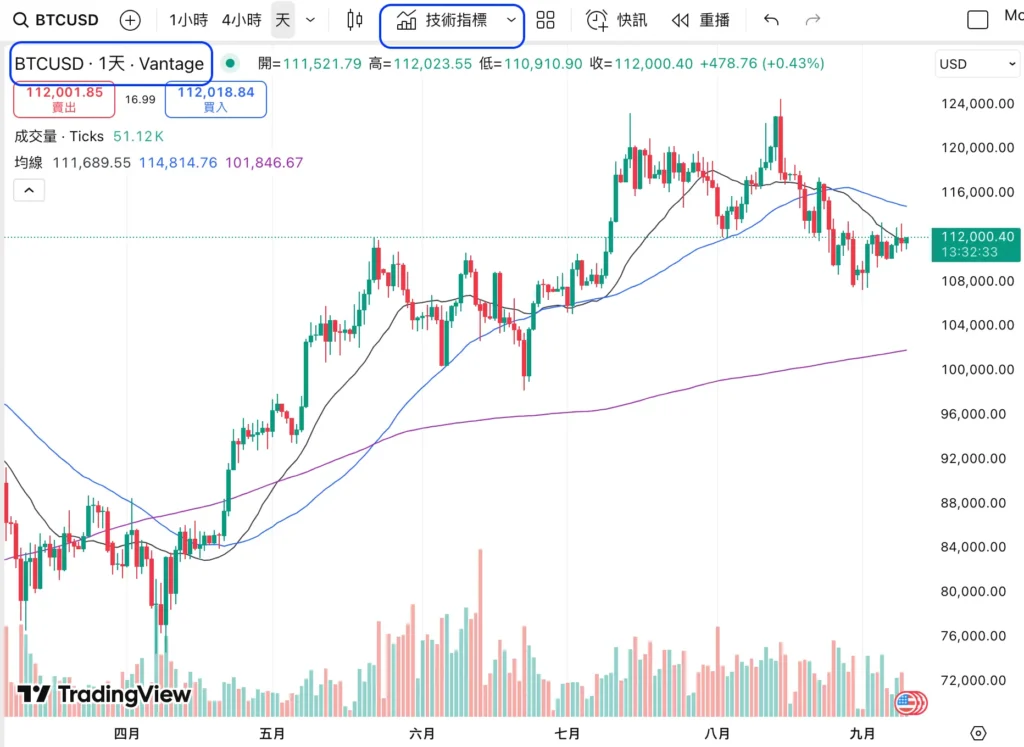Open the multi-chart layout grid icon

click(545, 20)
